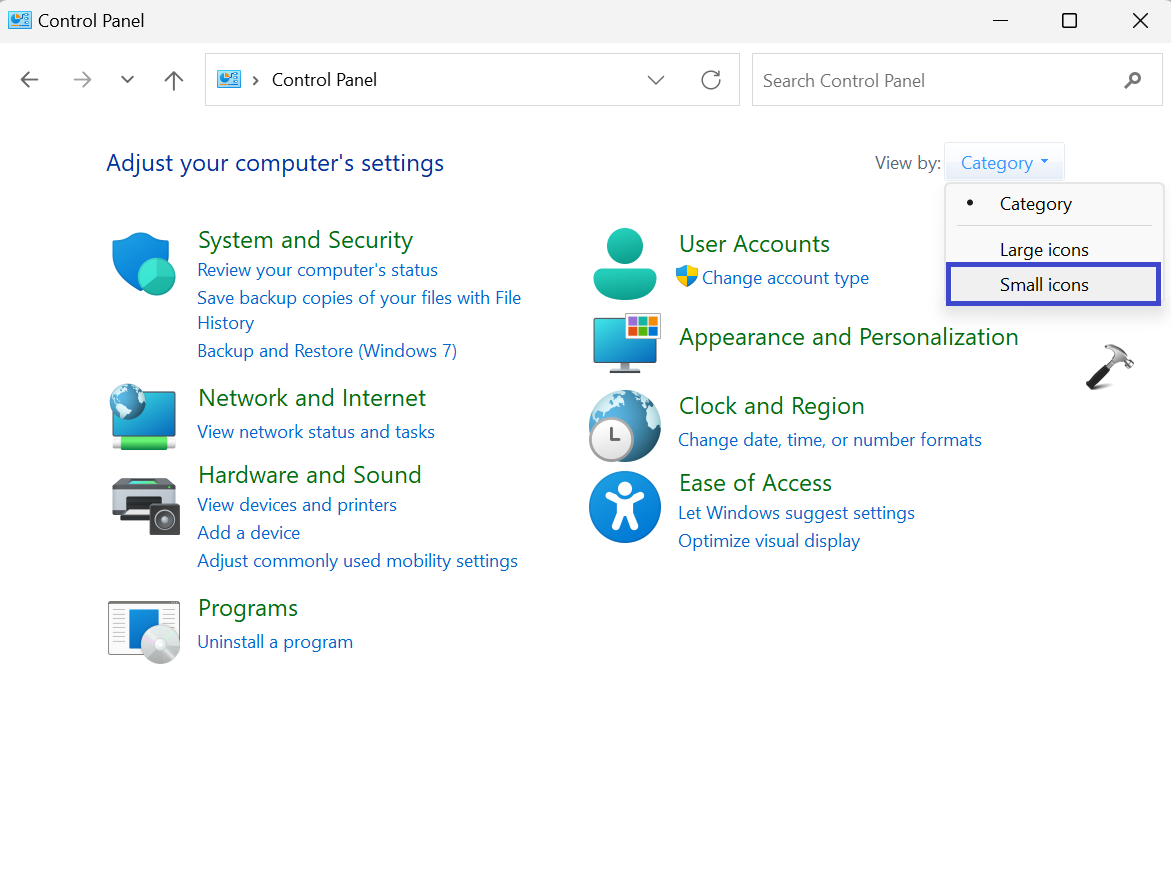The height and width of the screenshot is (870, 1171).
Task: Click the Search Control Panel field
Action: tap(935, 80)
